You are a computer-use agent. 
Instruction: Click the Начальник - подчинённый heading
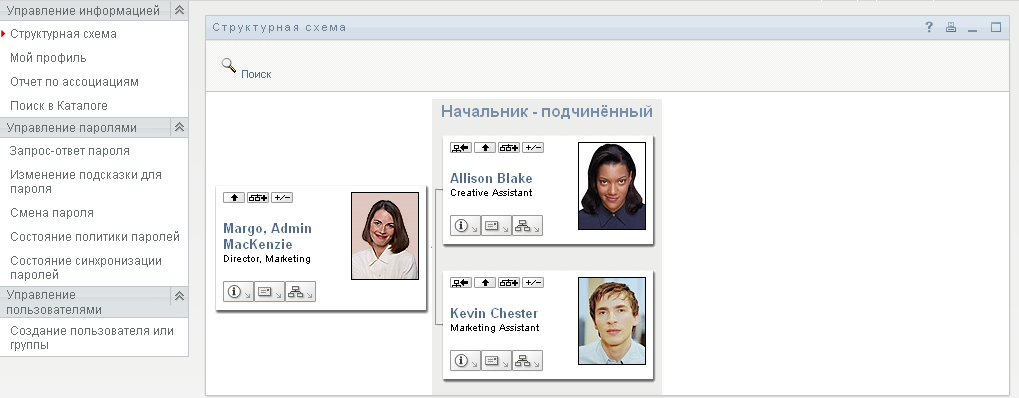click(x=547, y=112)
